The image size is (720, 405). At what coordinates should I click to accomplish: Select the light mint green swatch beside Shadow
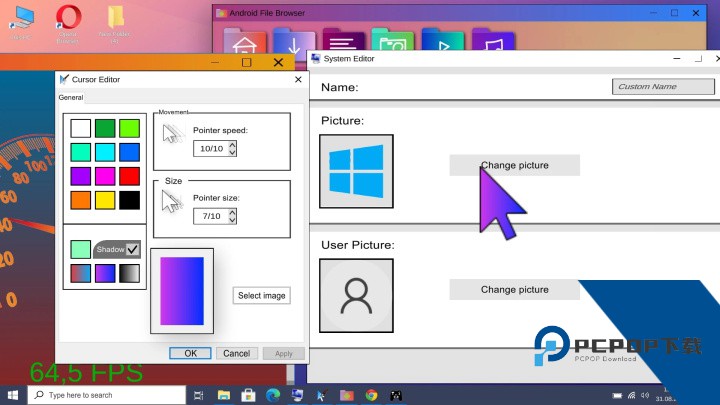(x=80, y=249)
